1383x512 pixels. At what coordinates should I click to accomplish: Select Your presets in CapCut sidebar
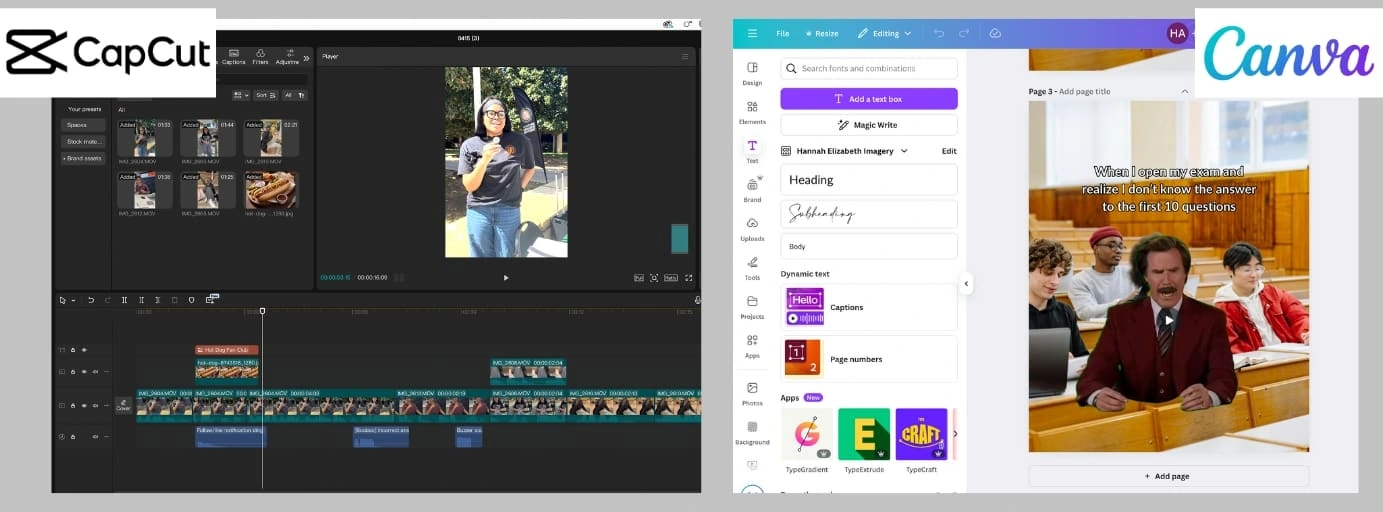click(84, 109)
